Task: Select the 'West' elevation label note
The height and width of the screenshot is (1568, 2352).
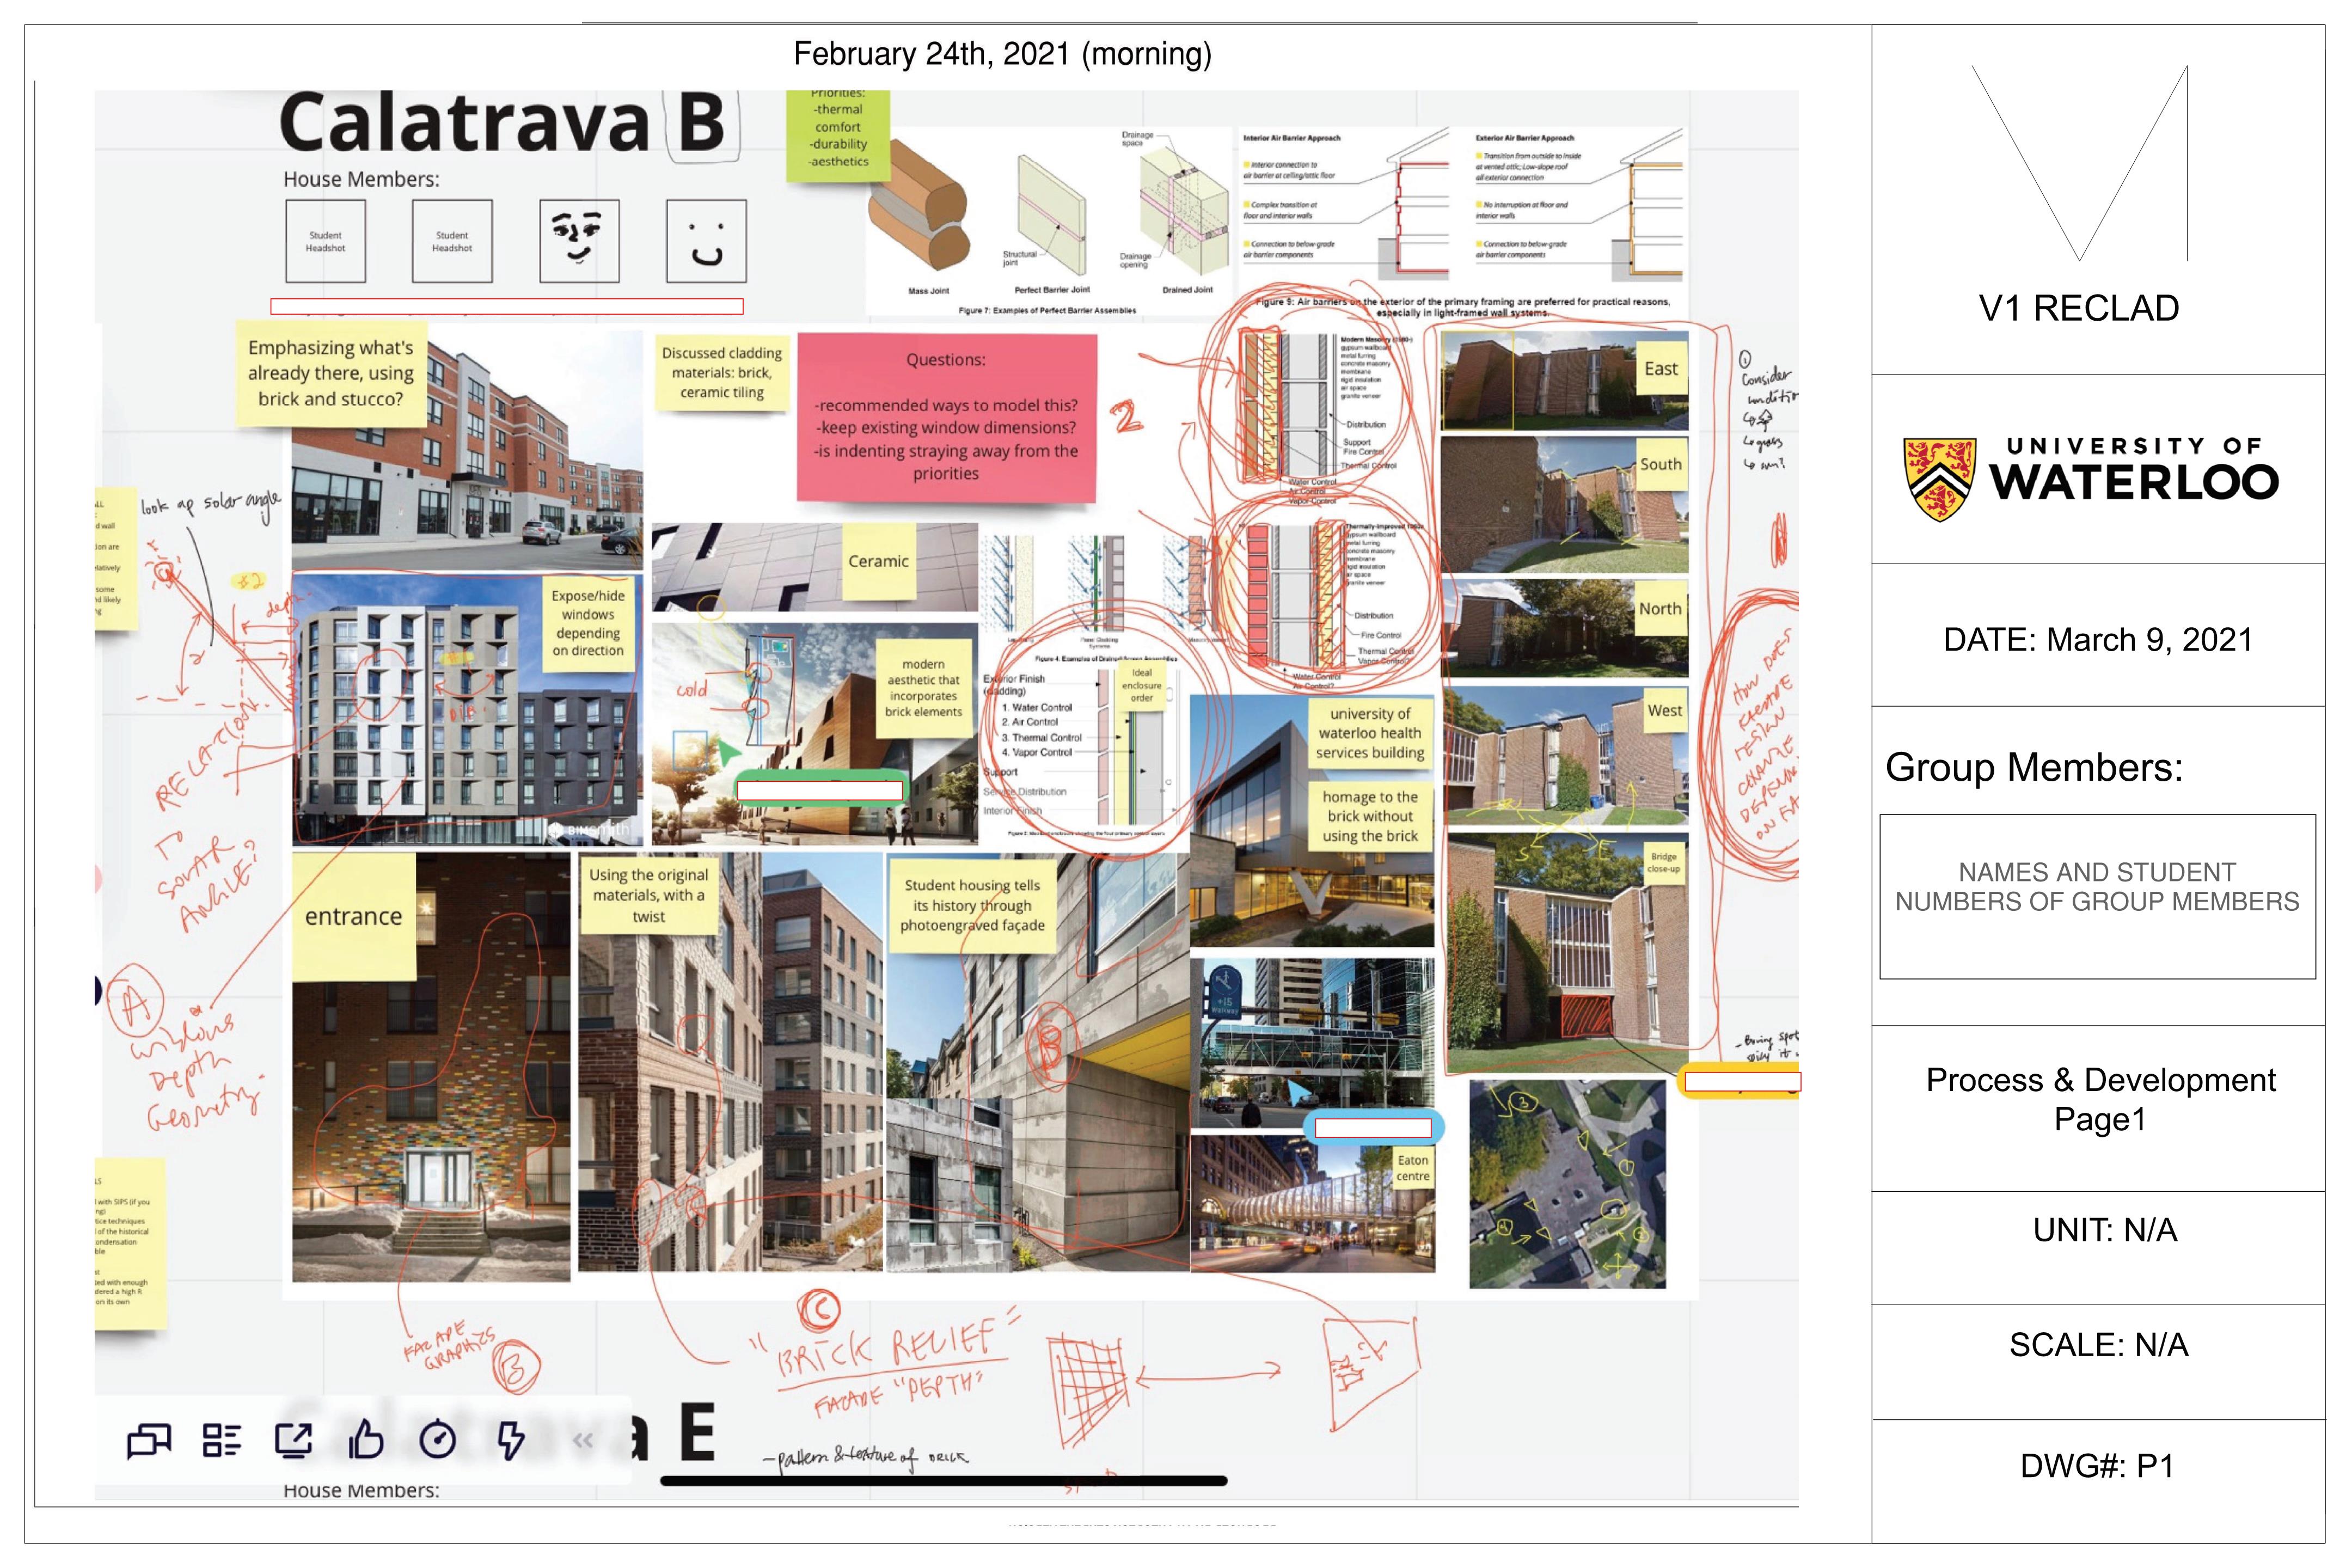Action: tap(1665, 711)
